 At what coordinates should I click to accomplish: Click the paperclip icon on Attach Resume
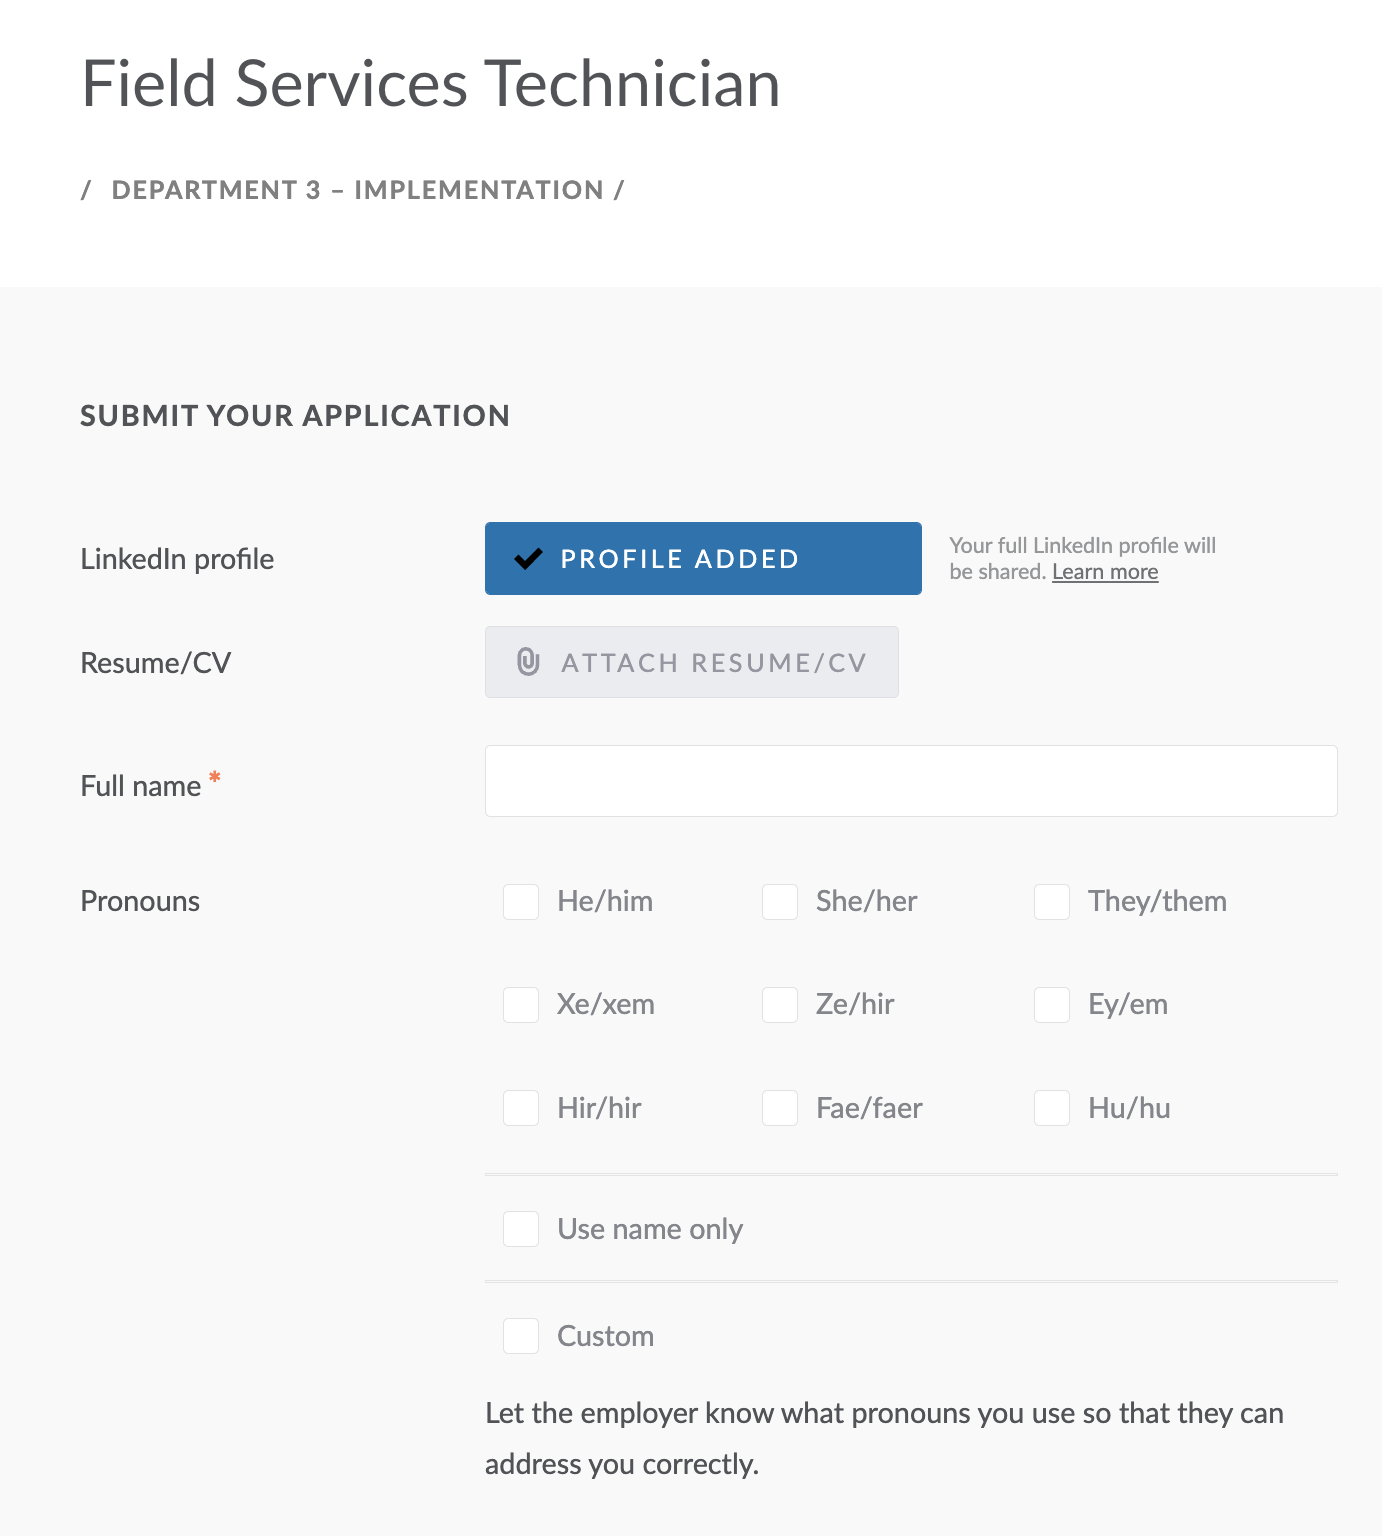pyautogui.click(x=528, y=662)
